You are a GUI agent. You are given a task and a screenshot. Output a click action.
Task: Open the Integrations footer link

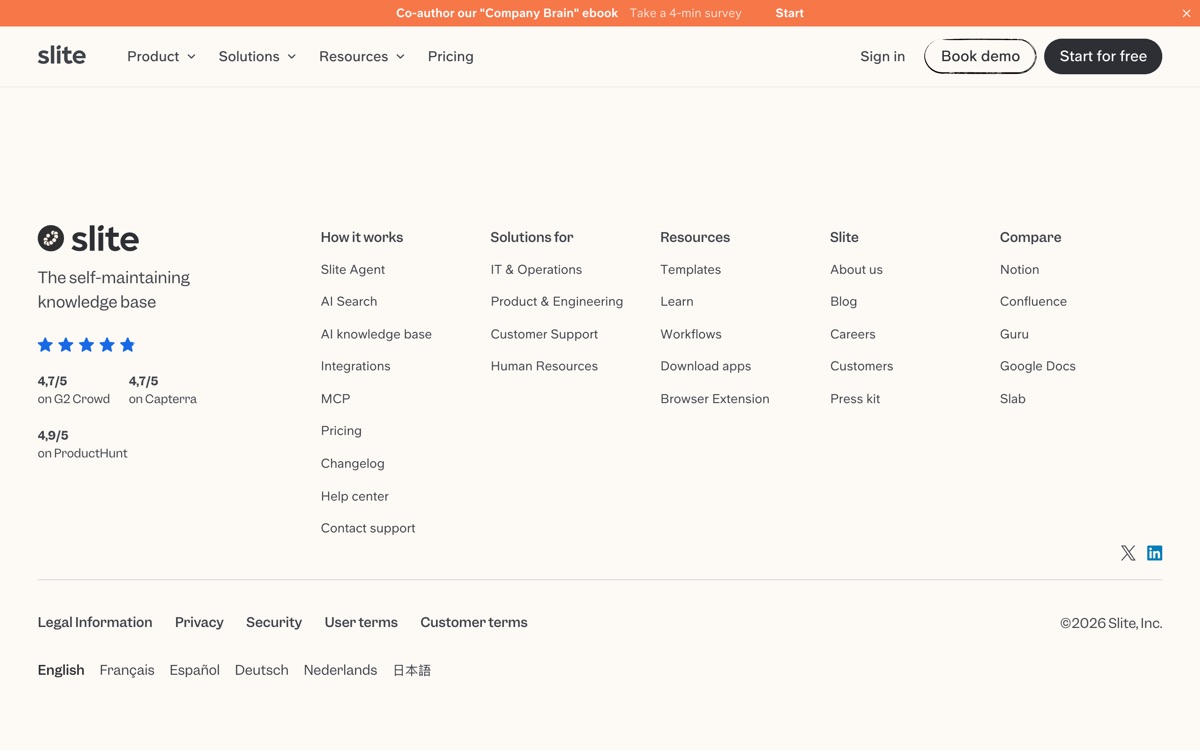(356, 366)
